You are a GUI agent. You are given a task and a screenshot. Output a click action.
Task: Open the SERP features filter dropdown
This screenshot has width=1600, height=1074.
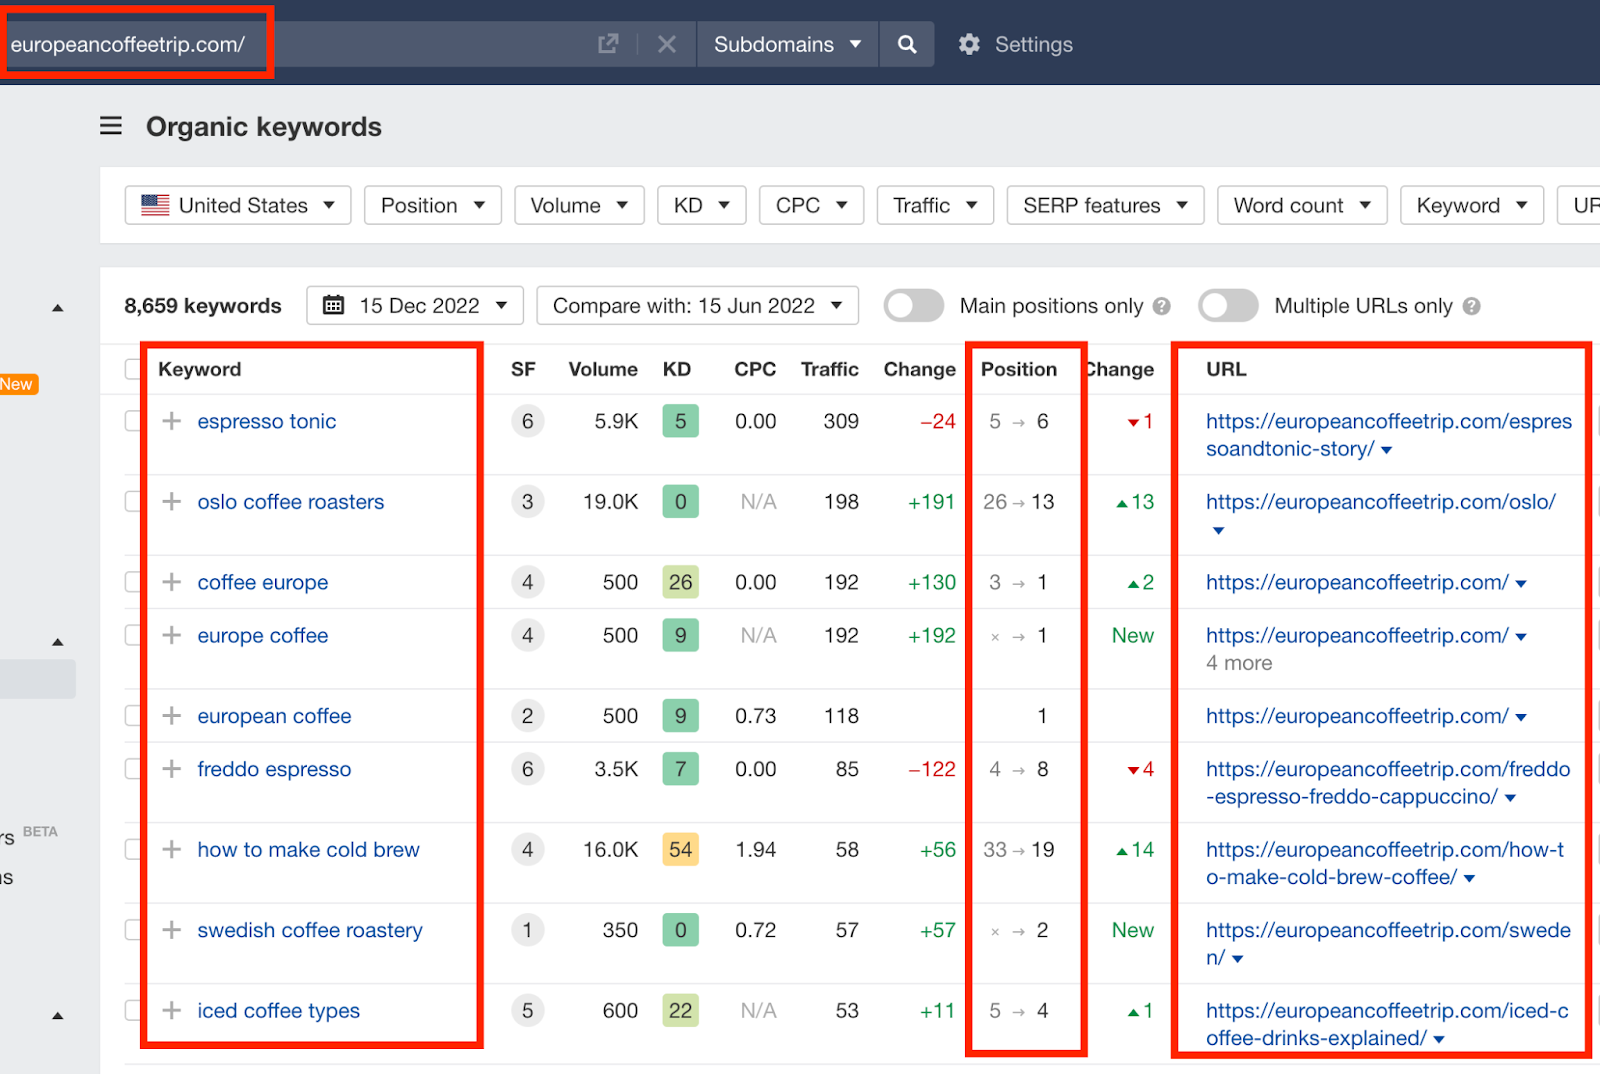[x=1105, y=205]
